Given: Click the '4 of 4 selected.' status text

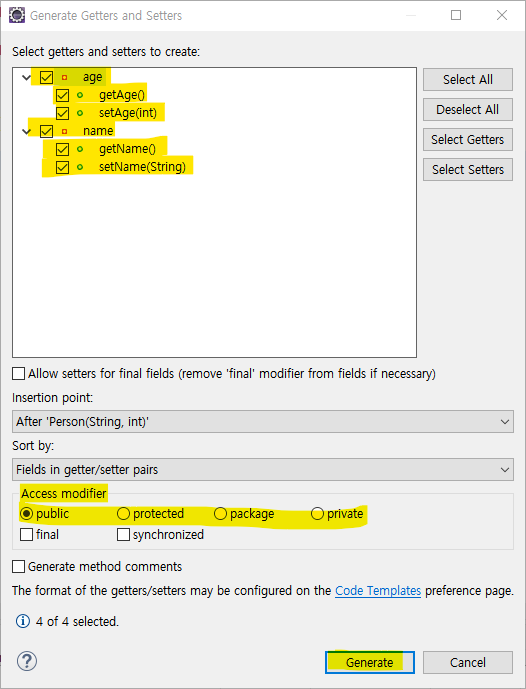Looking at the screenshot, I should coord(77,621).
